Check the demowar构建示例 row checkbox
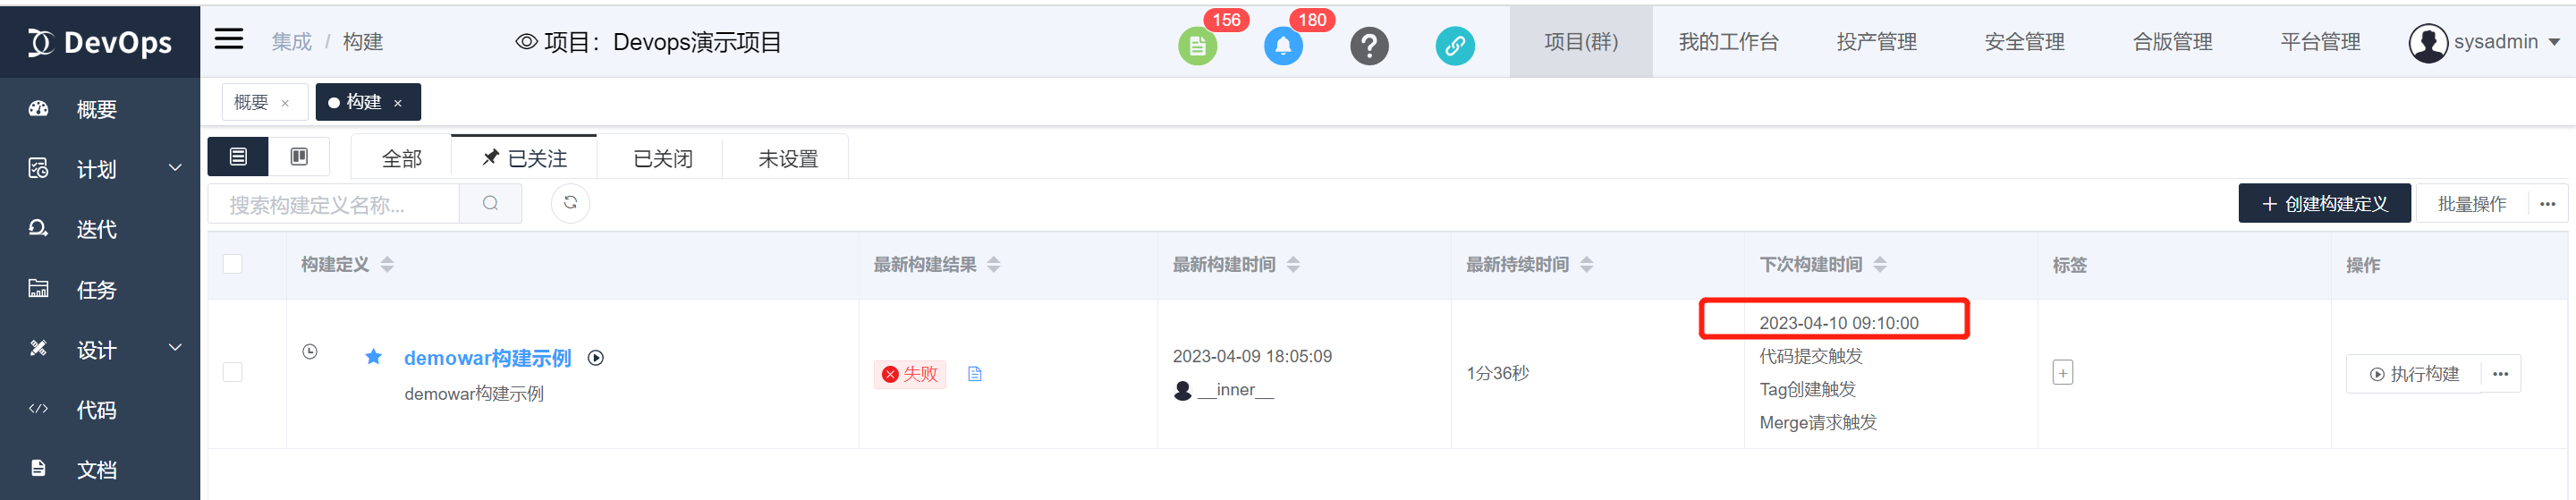This screenshot has height=500, width=2576. tap(233, 372)
